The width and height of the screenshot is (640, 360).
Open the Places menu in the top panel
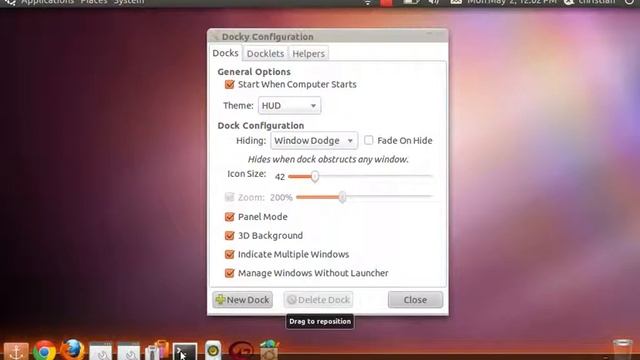[x=94, y=2]
